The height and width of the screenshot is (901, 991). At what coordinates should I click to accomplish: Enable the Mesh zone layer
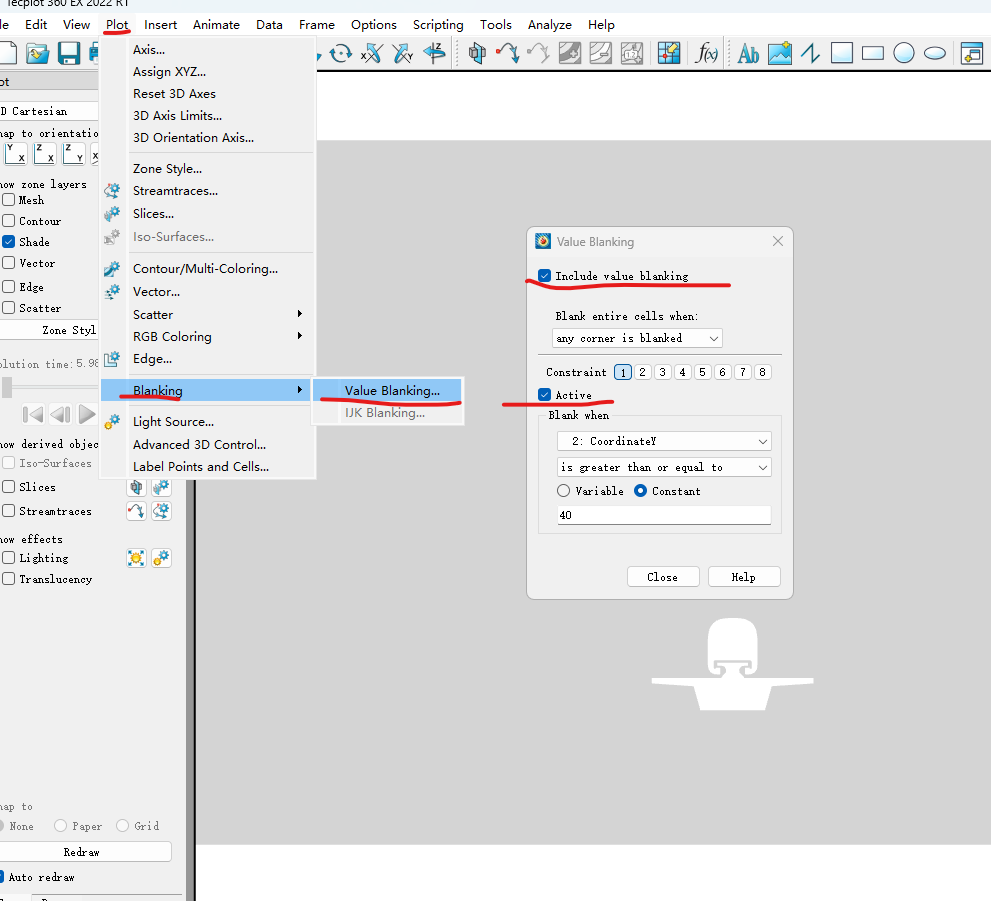click(x=9, y=200)
